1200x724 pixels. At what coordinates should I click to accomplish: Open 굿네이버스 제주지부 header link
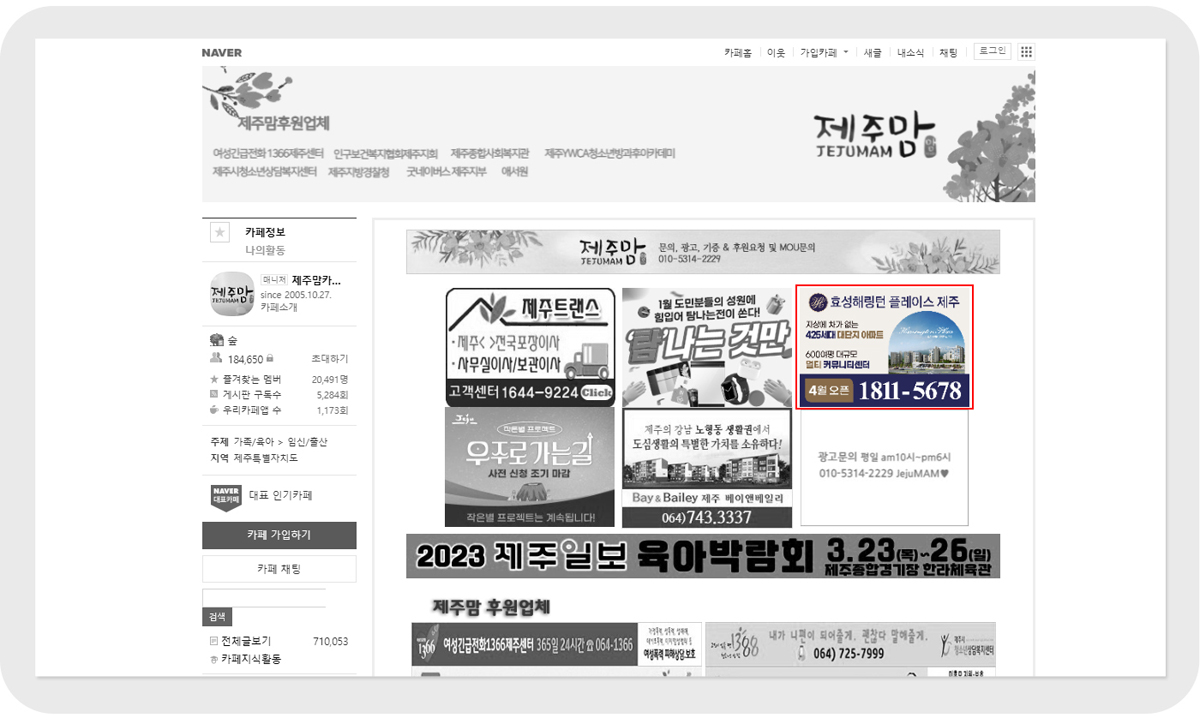click(446, 172)
